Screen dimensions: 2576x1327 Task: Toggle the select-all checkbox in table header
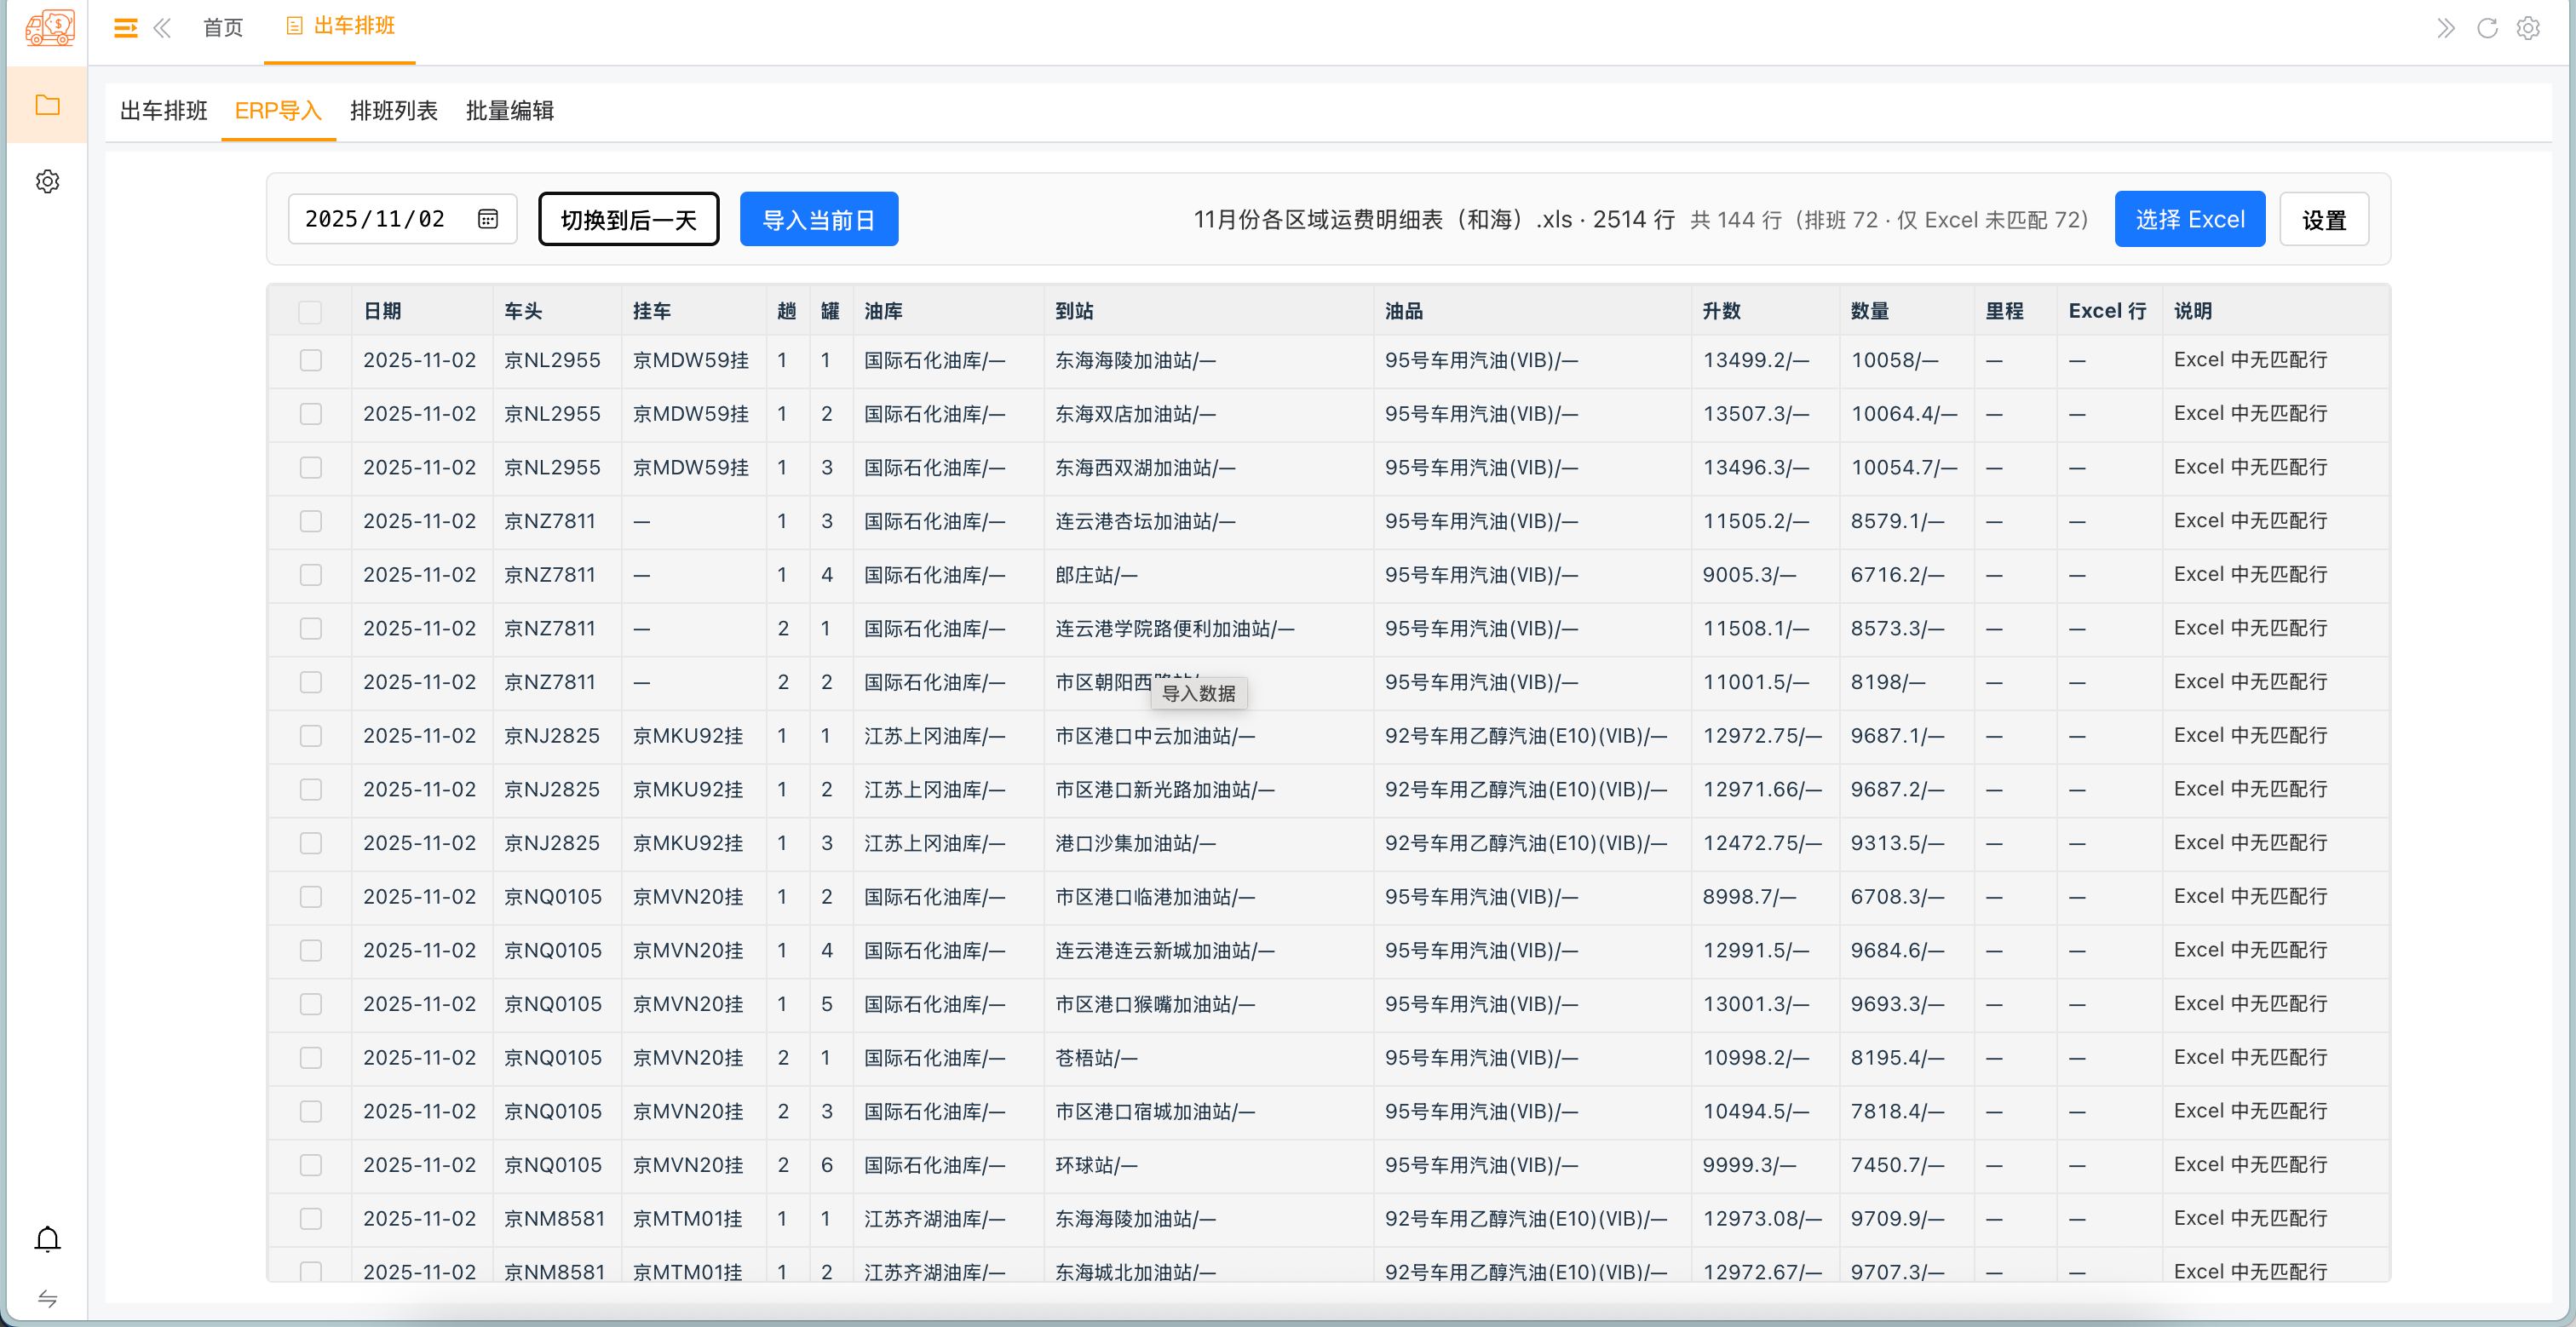point(311,313)
